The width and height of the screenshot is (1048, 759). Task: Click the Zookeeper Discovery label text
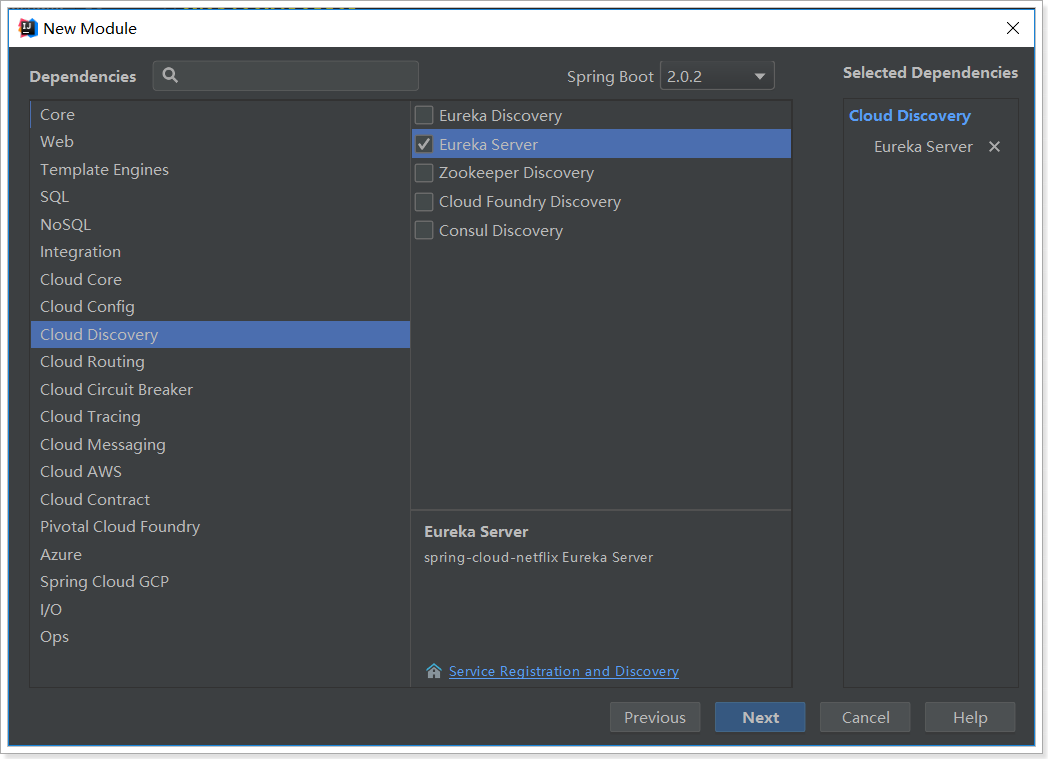pyautogui.click(x=516, y=173)
